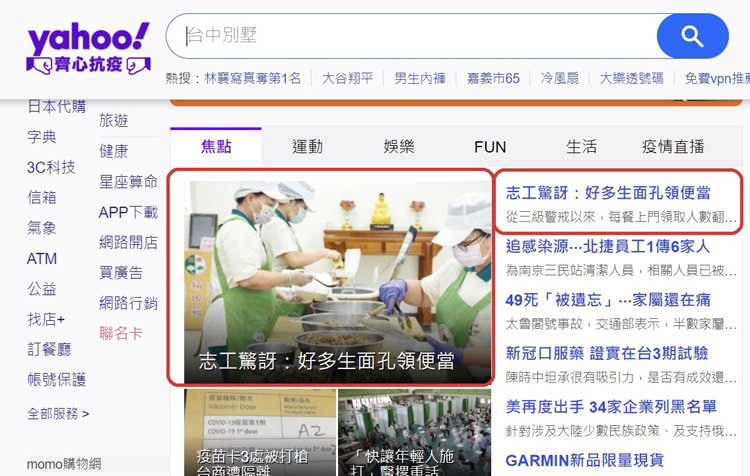Open 買廣告 link

point(121,273)
